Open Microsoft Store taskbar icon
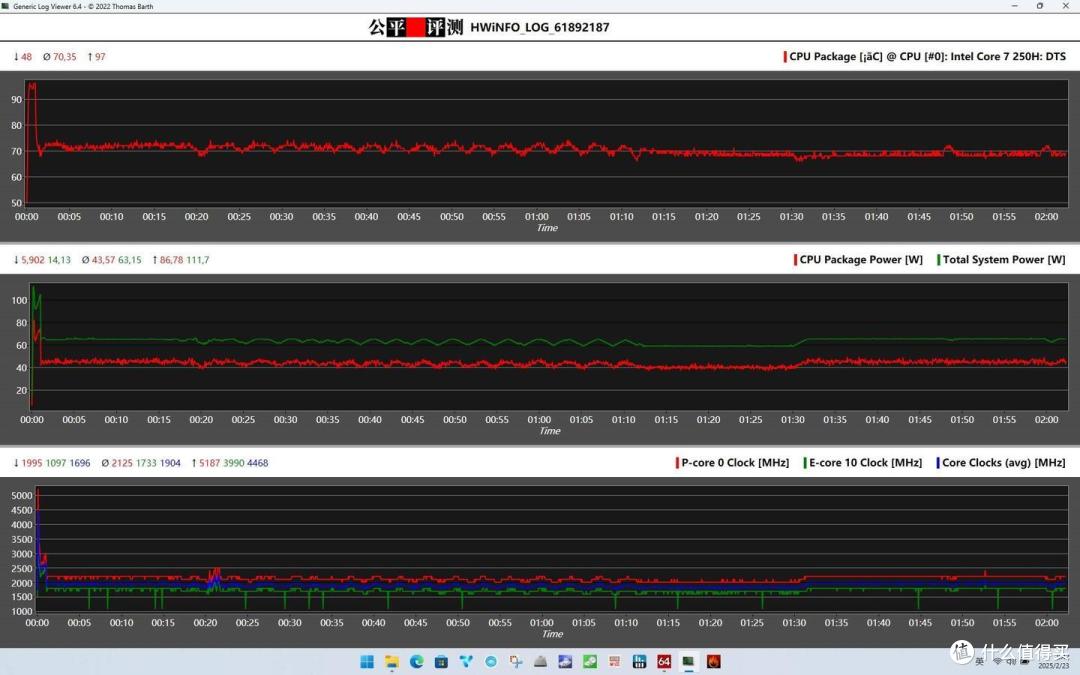1080x675 pixels. click(x=441, y=662)
